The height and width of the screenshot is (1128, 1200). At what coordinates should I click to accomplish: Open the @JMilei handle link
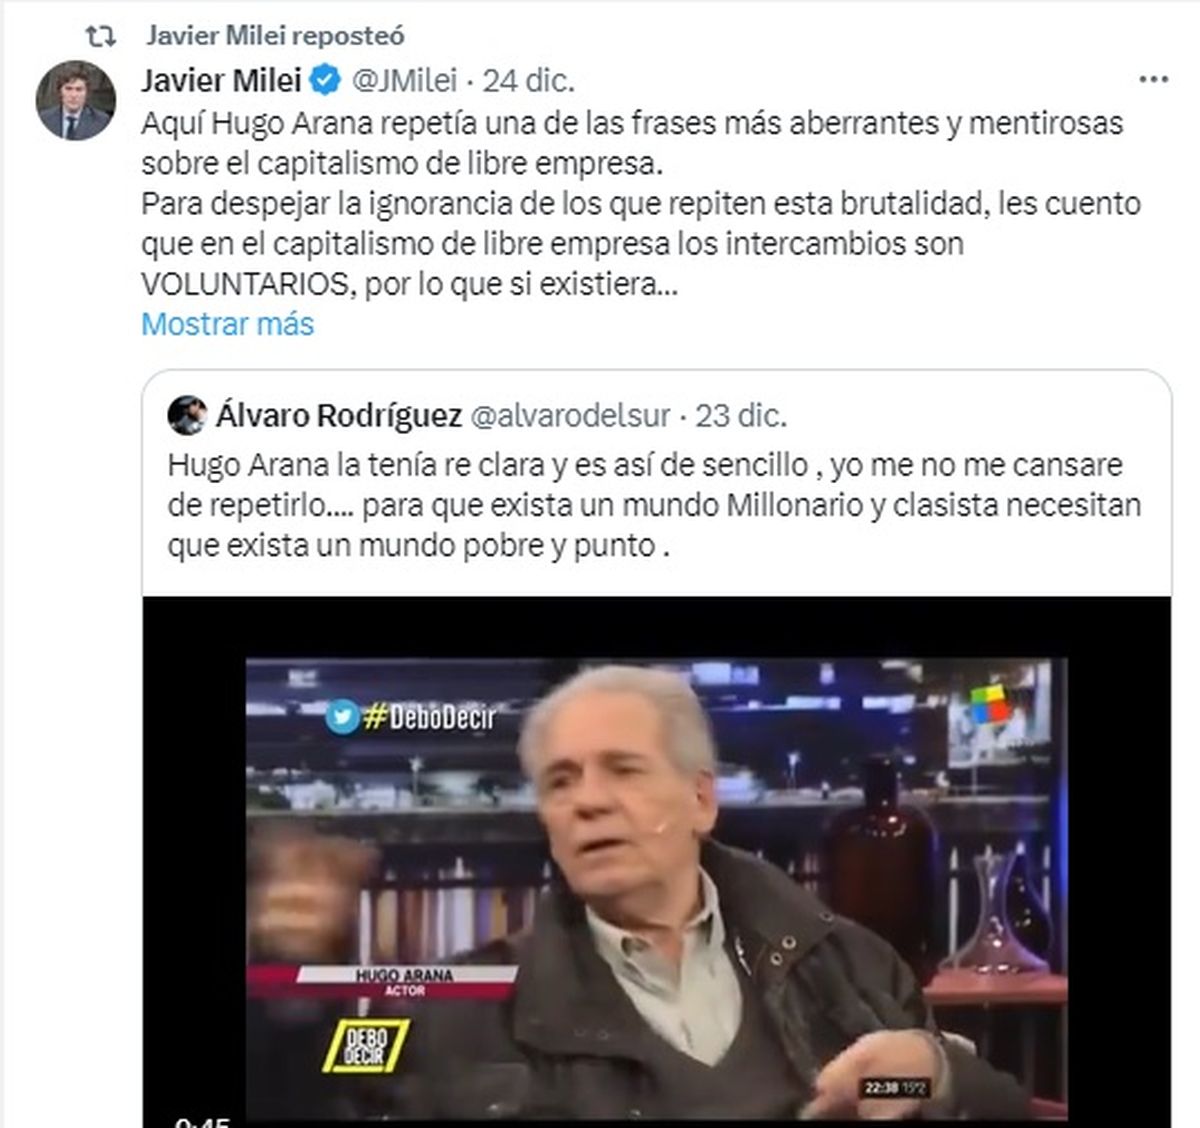point(405,80)
